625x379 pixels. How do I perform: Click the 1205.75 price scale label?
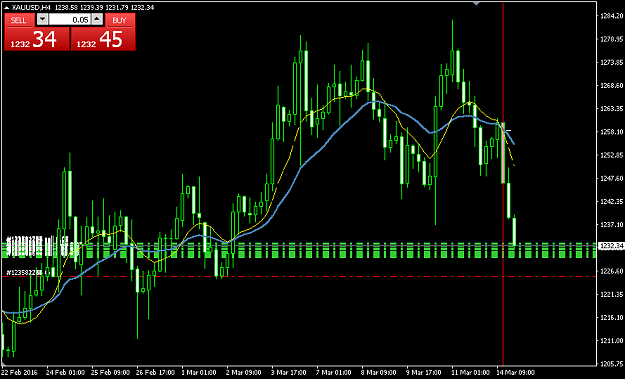[611, 364]
